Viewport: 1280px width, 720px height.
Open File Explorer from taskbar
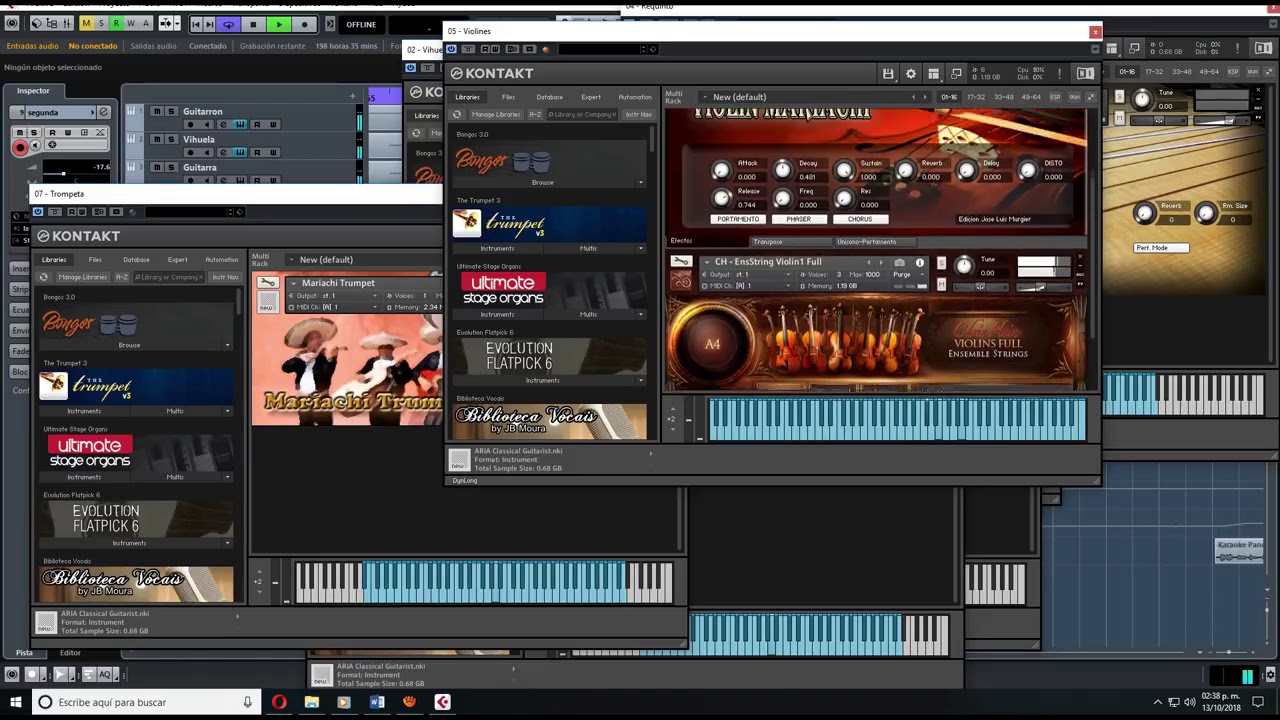[312, 702]
